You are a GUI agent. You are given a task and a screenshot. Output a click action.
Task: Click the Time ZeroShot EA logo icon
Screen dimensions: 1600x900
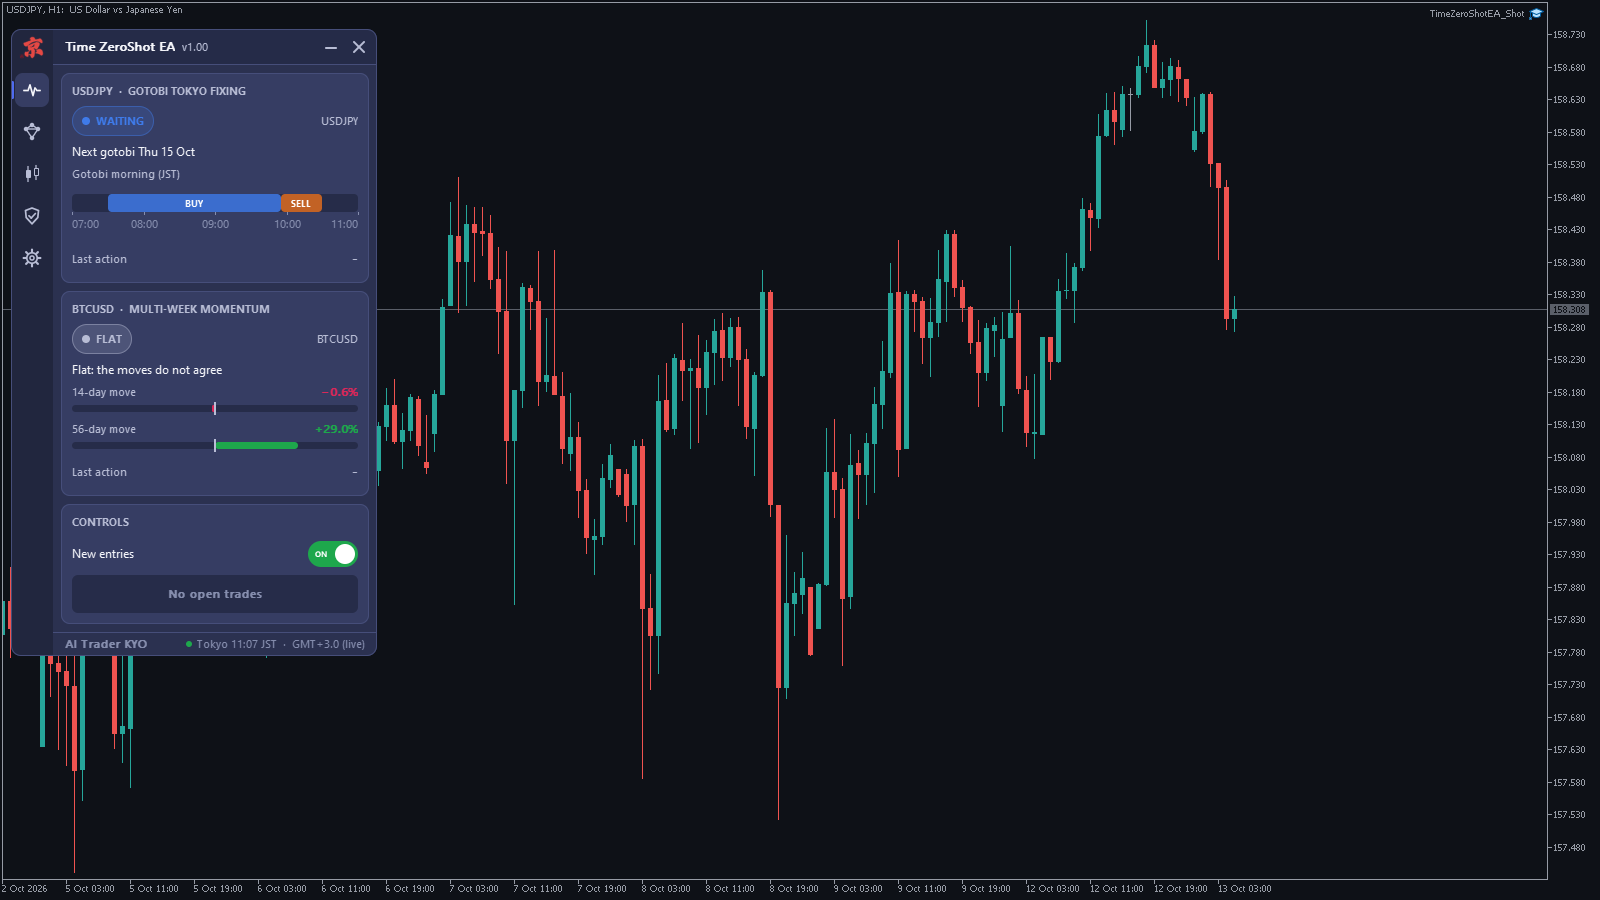tap(33, 47)
